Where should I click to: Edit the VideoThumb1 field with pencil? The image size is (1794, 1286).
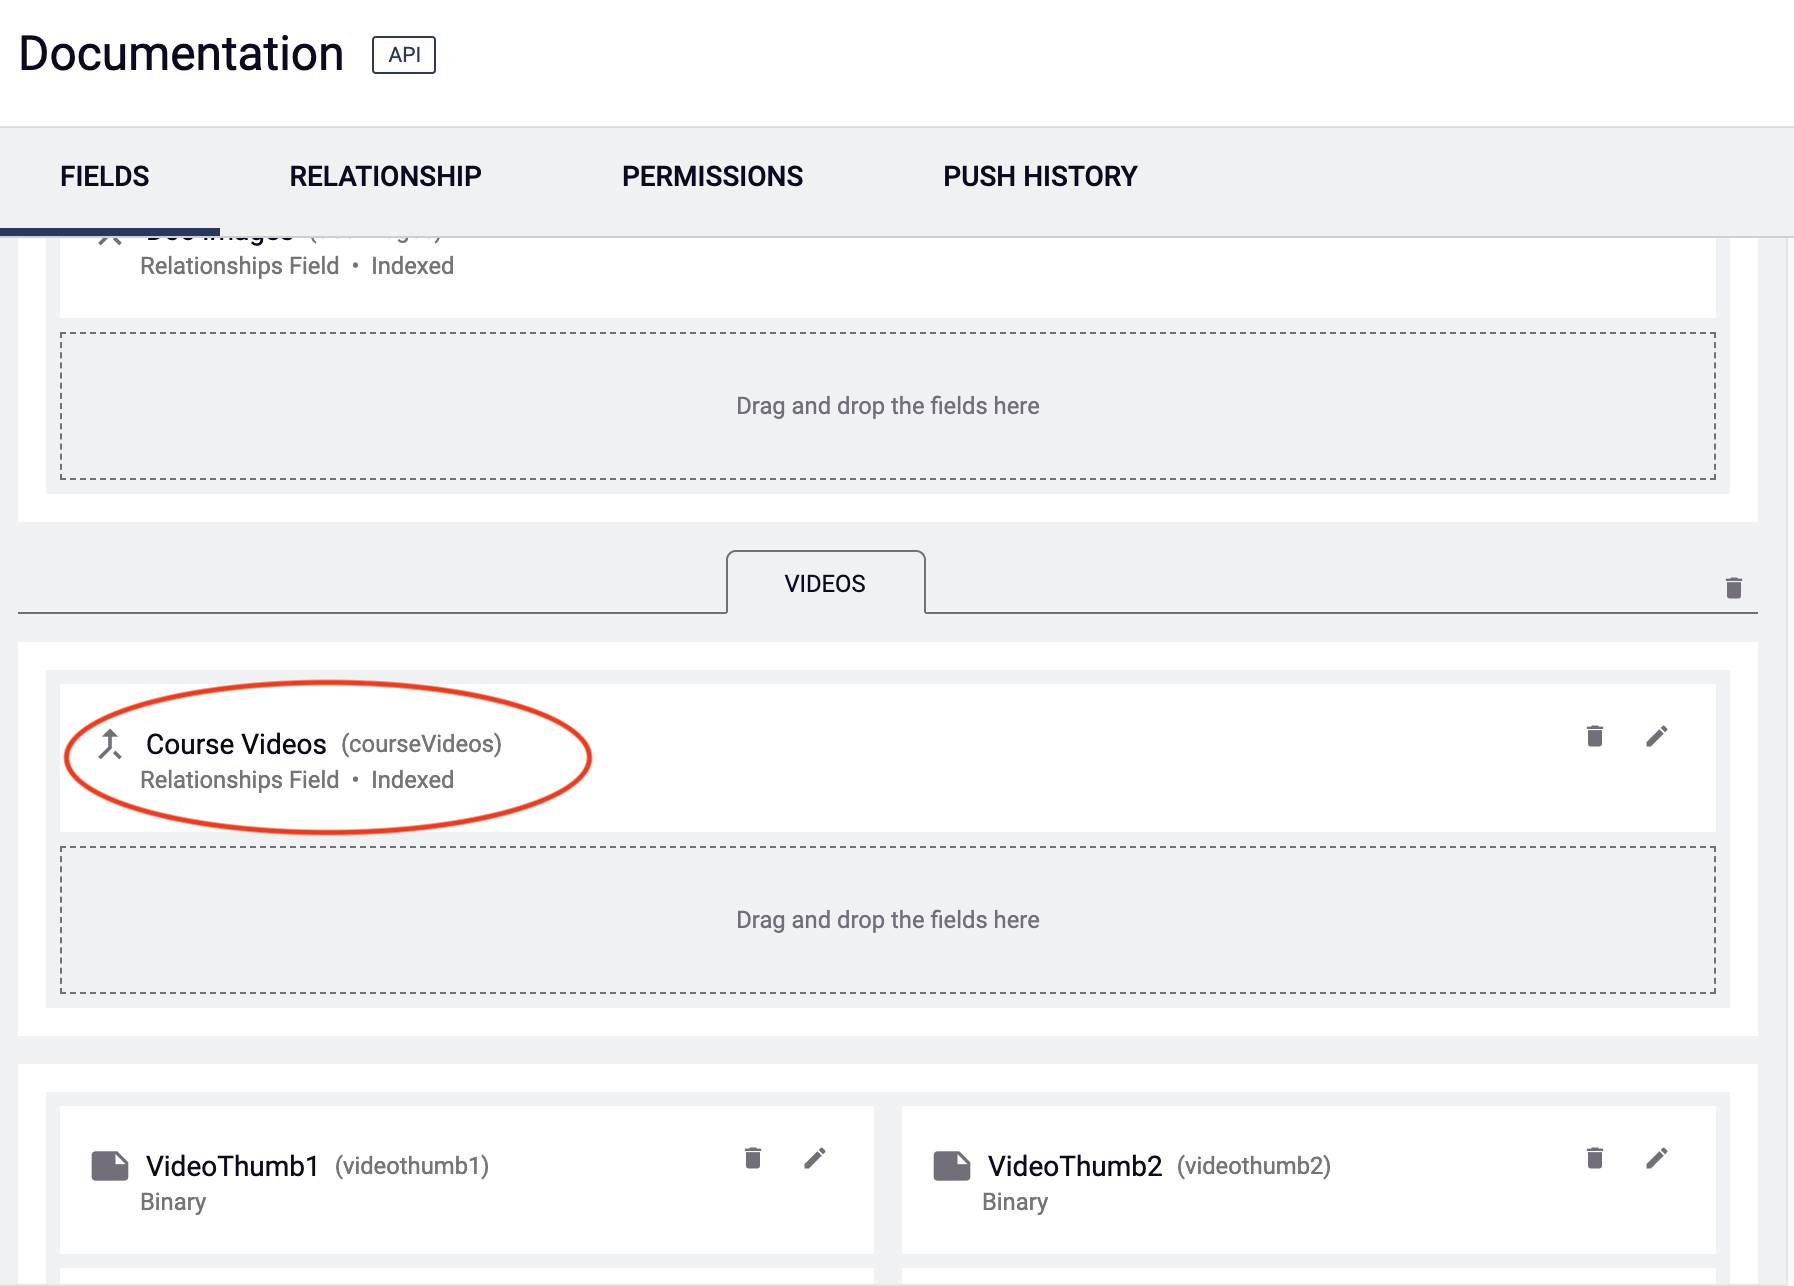[x=814, y=1158]
